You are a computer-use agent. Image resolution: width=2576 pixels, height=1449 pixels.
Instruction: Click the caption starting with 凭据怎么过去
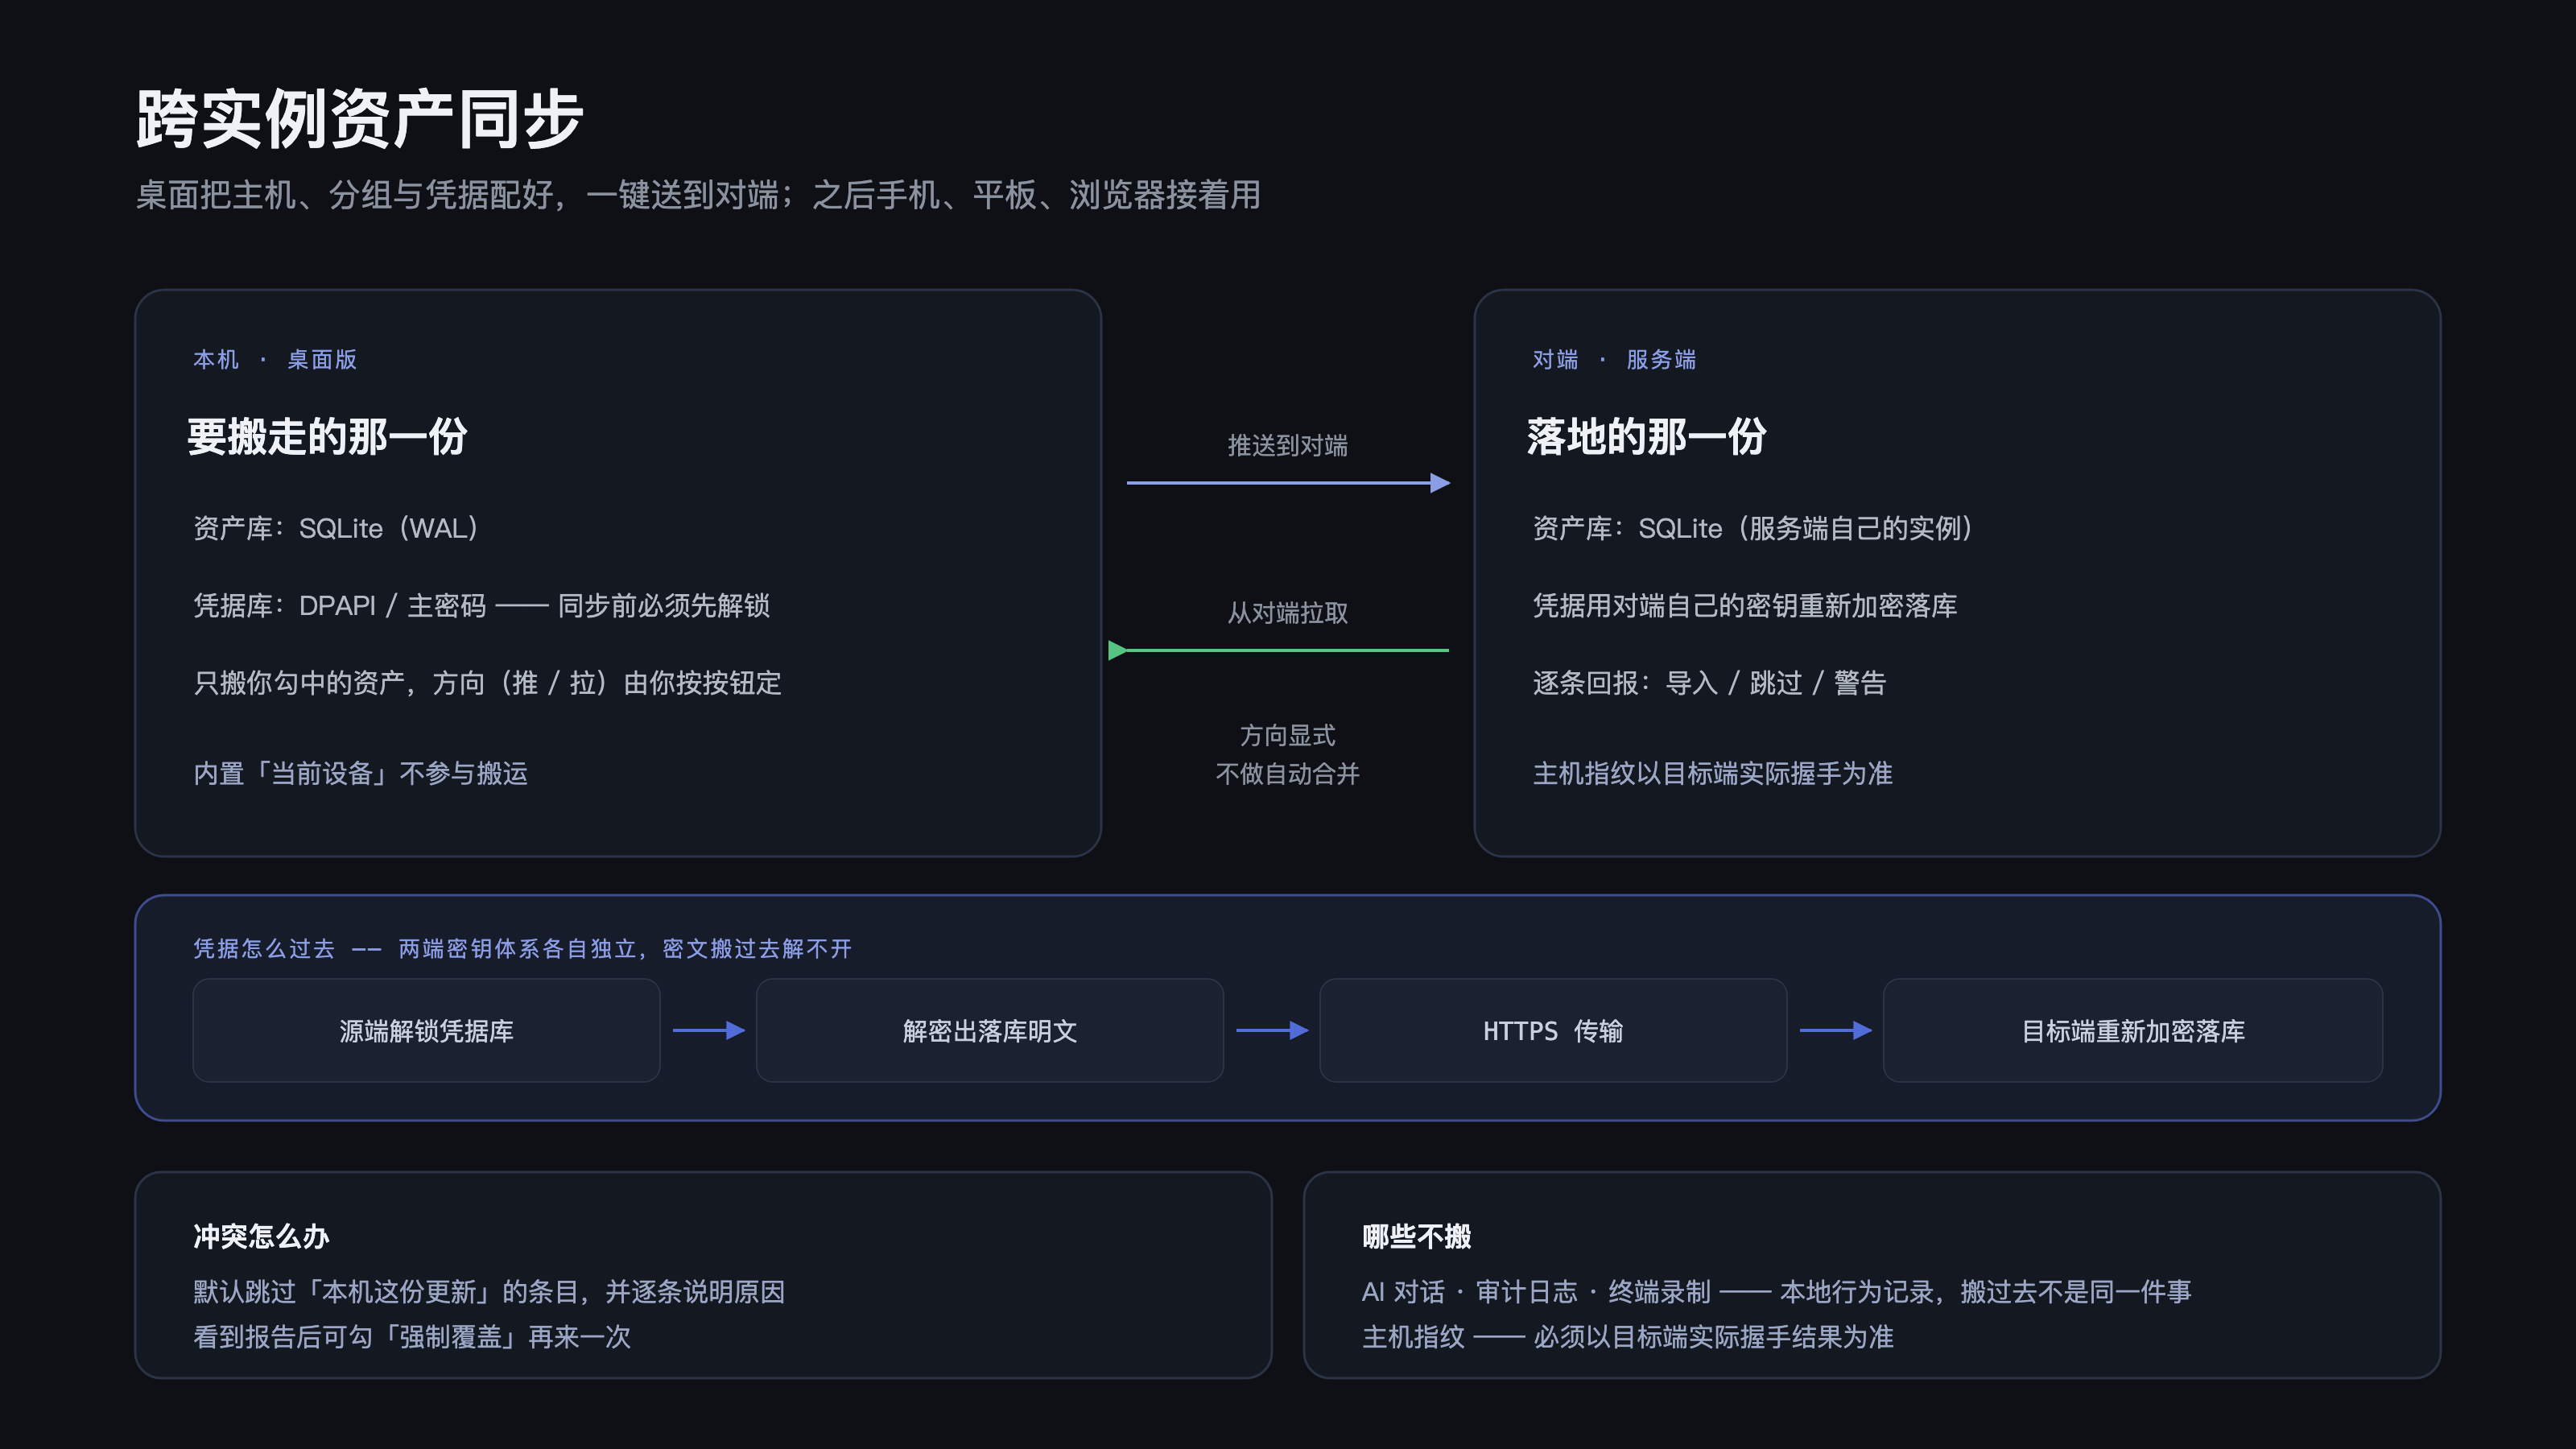coord(523,949)
